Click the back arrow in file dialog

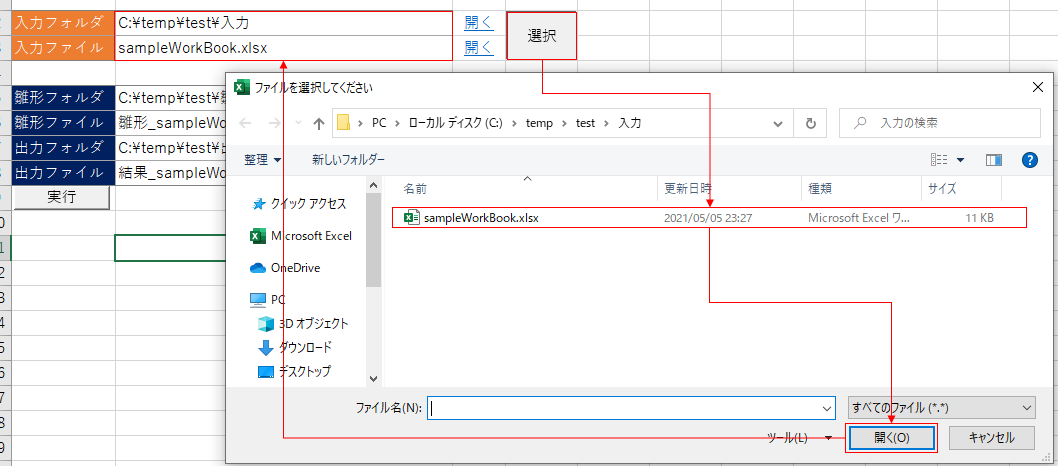pos(246,123)
